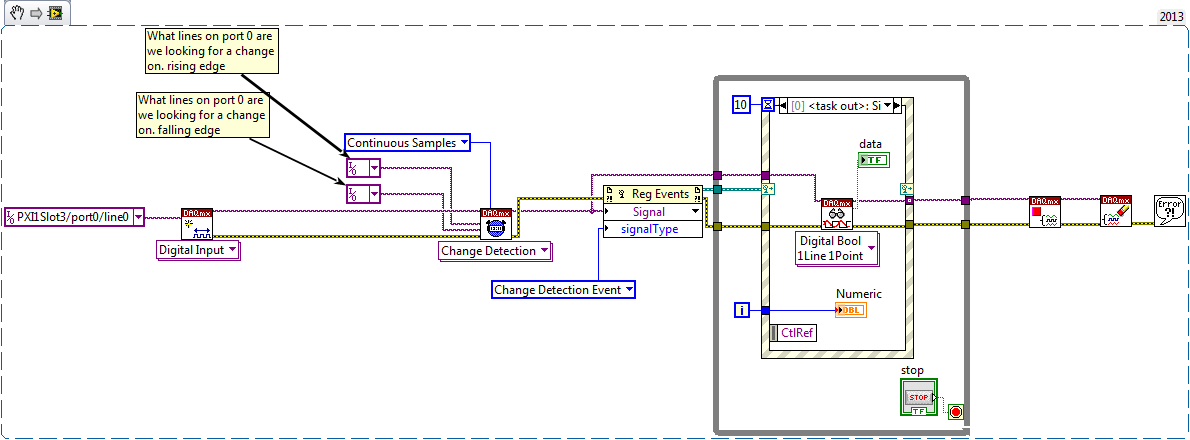Open the Continuous Samples enum dropdown

point(463,142)
